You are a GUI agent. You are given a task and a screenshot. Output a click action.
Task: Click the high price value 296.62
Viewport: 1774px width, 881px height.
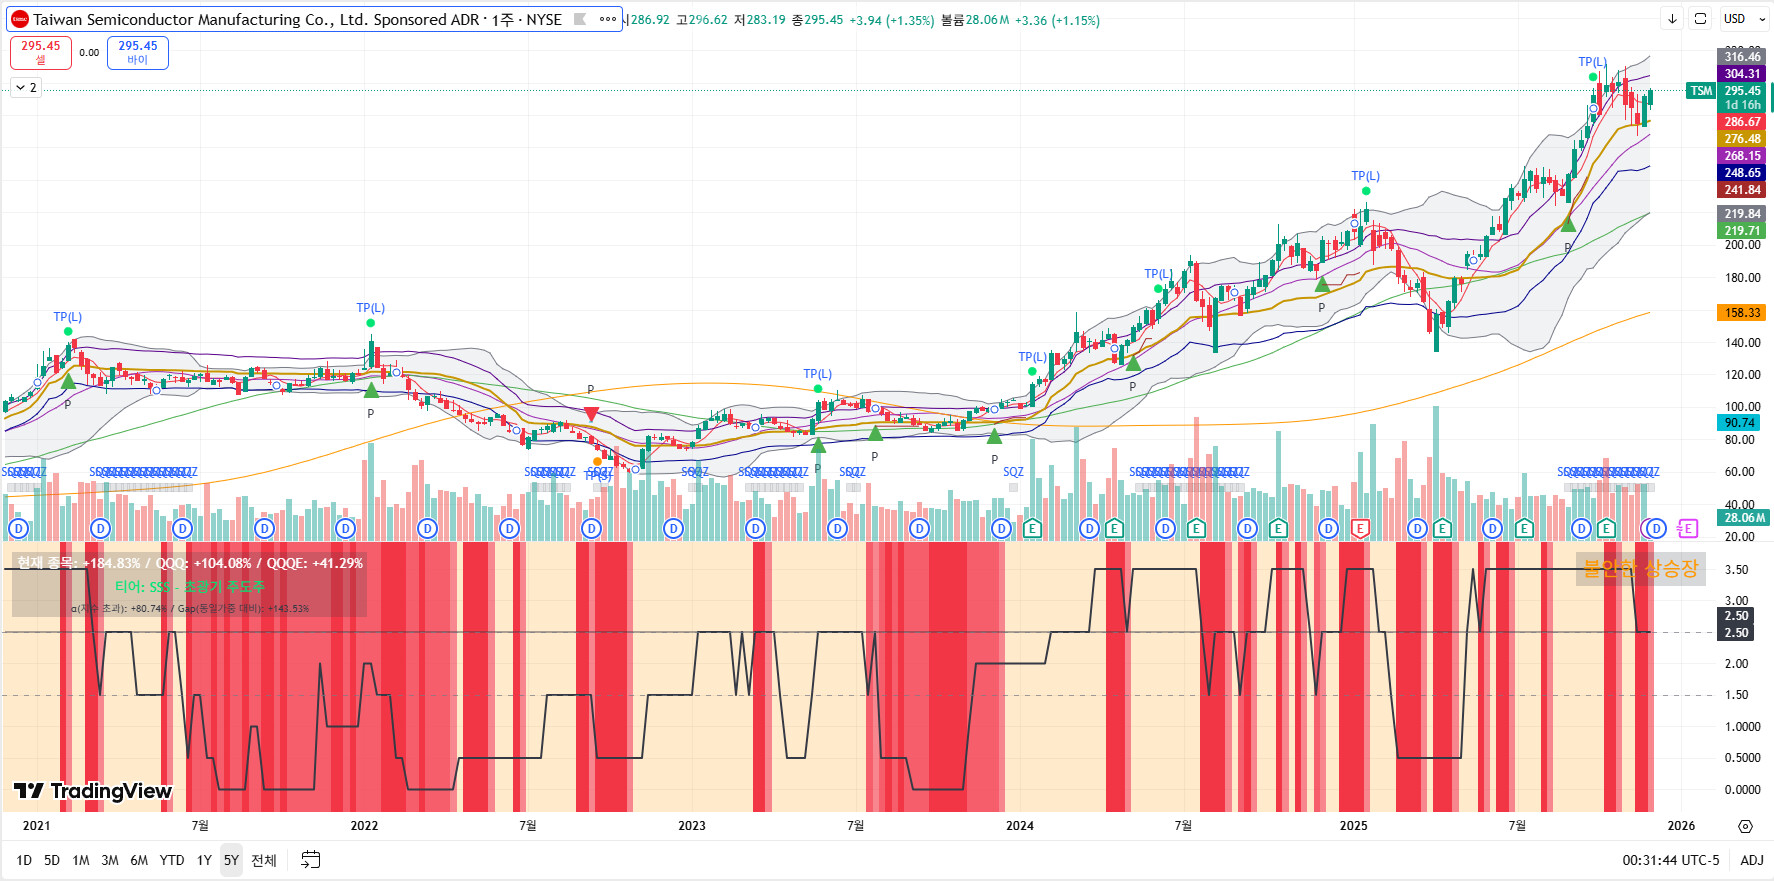coord(708,20)
